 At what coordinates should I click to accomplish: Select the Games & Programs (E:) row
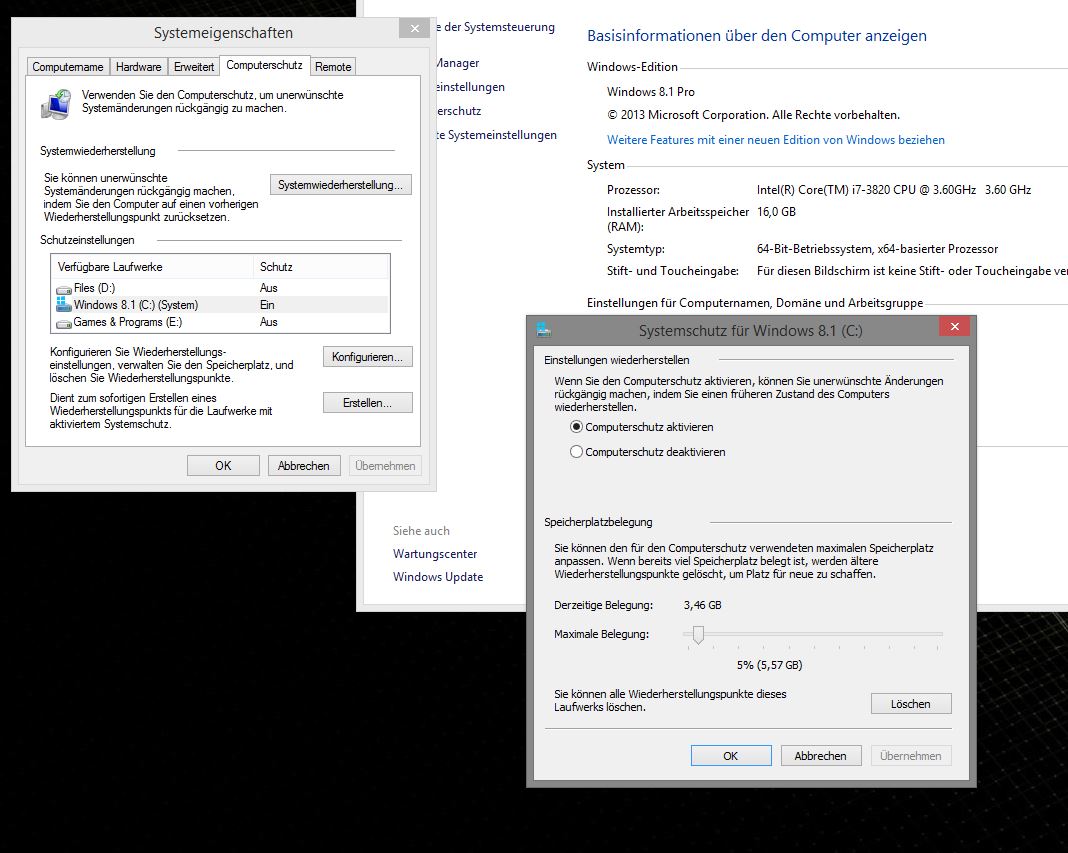coord(221,322)
